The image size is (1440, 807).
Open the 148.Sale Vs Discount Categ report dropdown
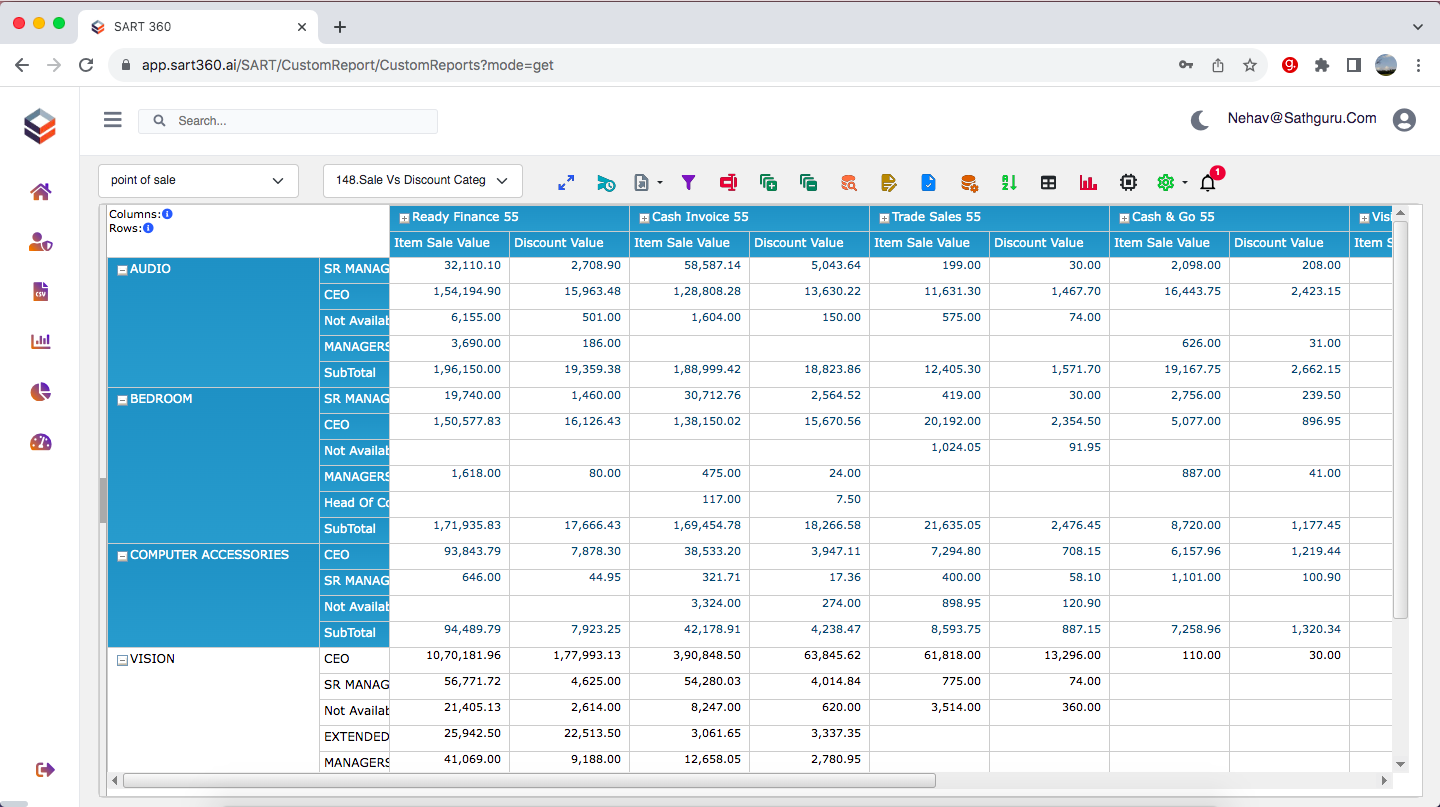coord(422,181)
